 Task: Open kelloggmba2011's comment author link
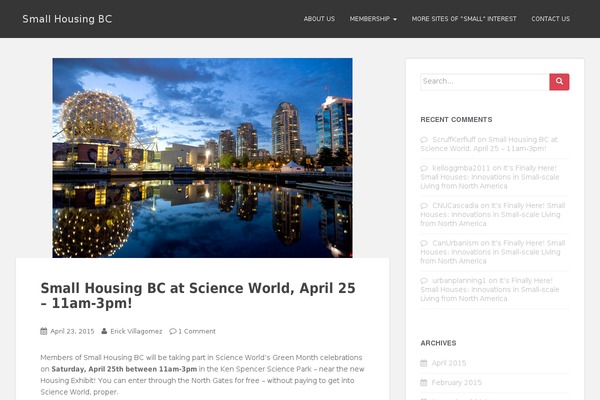(461, 168)
